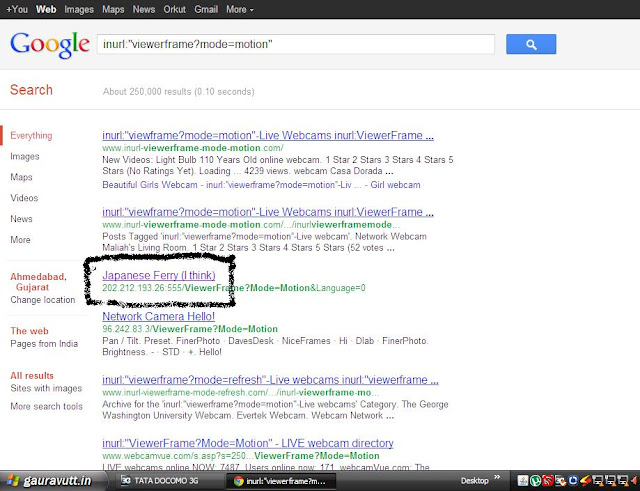Open the LIVE webcam directory result
The height and width of the screenshot is (491, 640).
click(248, 443)
